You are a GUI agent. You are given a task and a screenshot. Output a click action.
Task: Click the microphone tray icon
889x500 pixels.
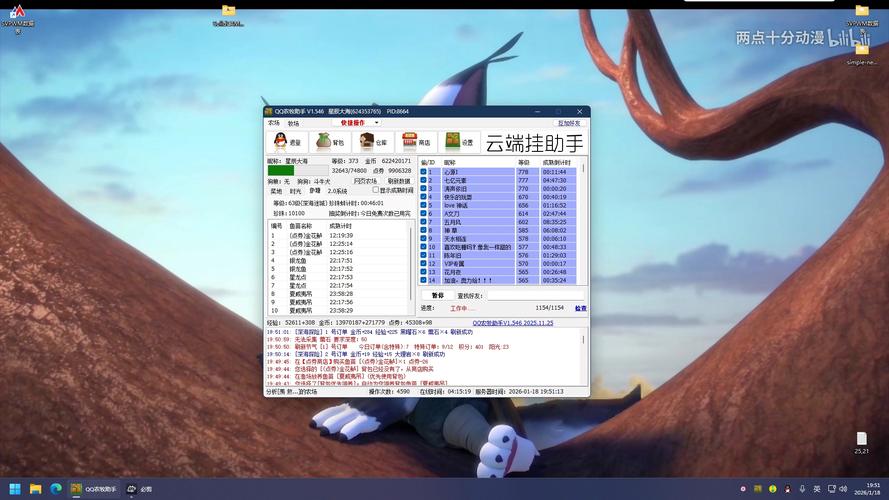pos(802,489)
